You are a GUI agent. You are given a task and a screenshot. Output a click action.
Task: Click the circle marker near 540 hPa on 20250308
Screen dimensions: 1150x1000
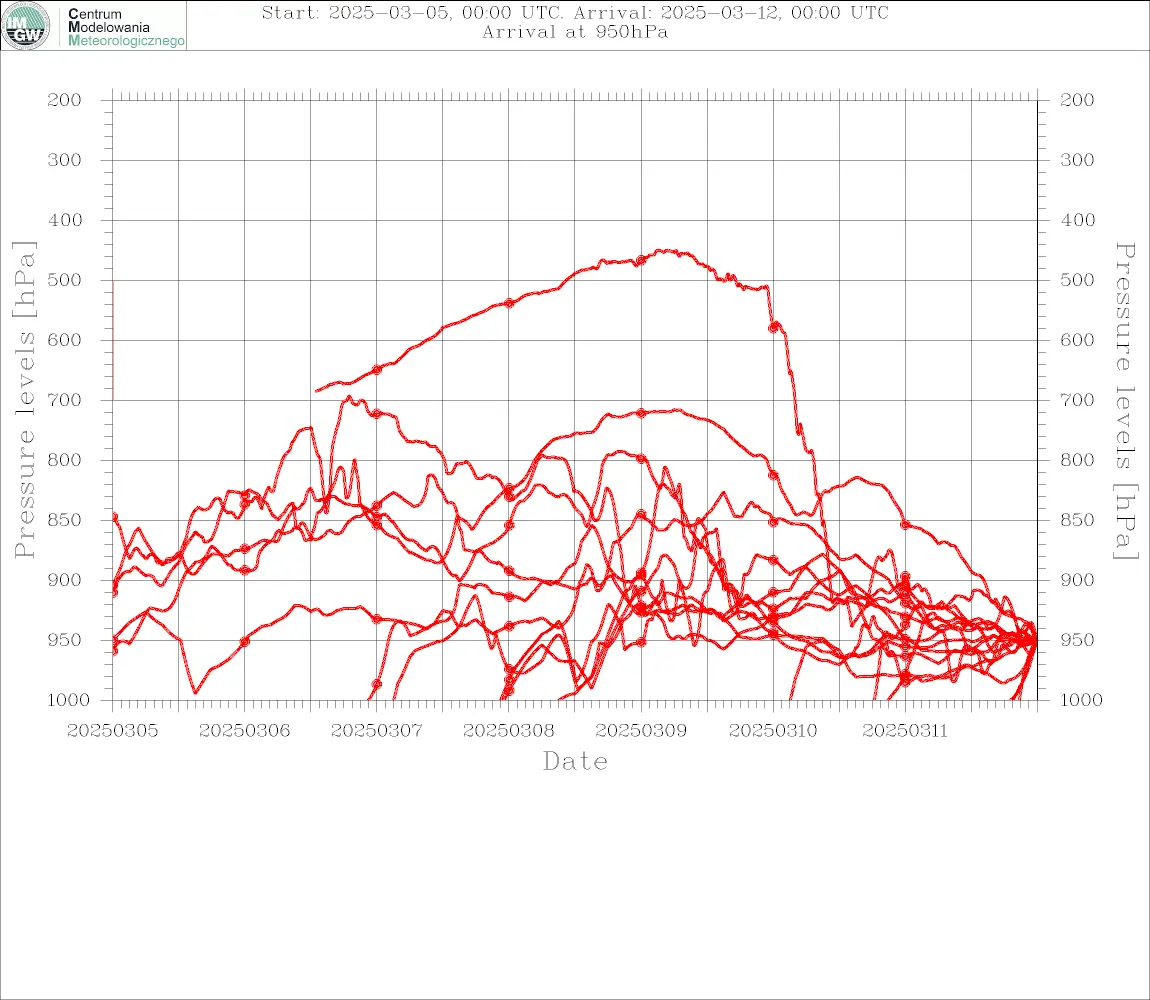[x=509, y=303]
